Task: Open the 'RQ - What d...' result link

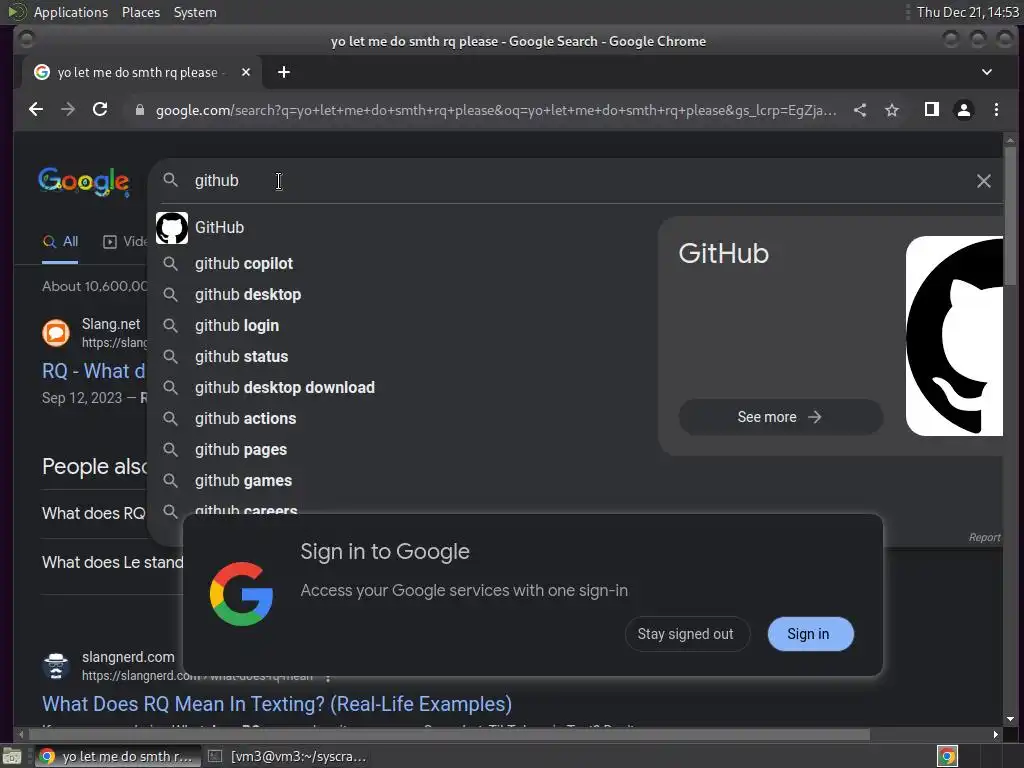Action: click(93, 371)
